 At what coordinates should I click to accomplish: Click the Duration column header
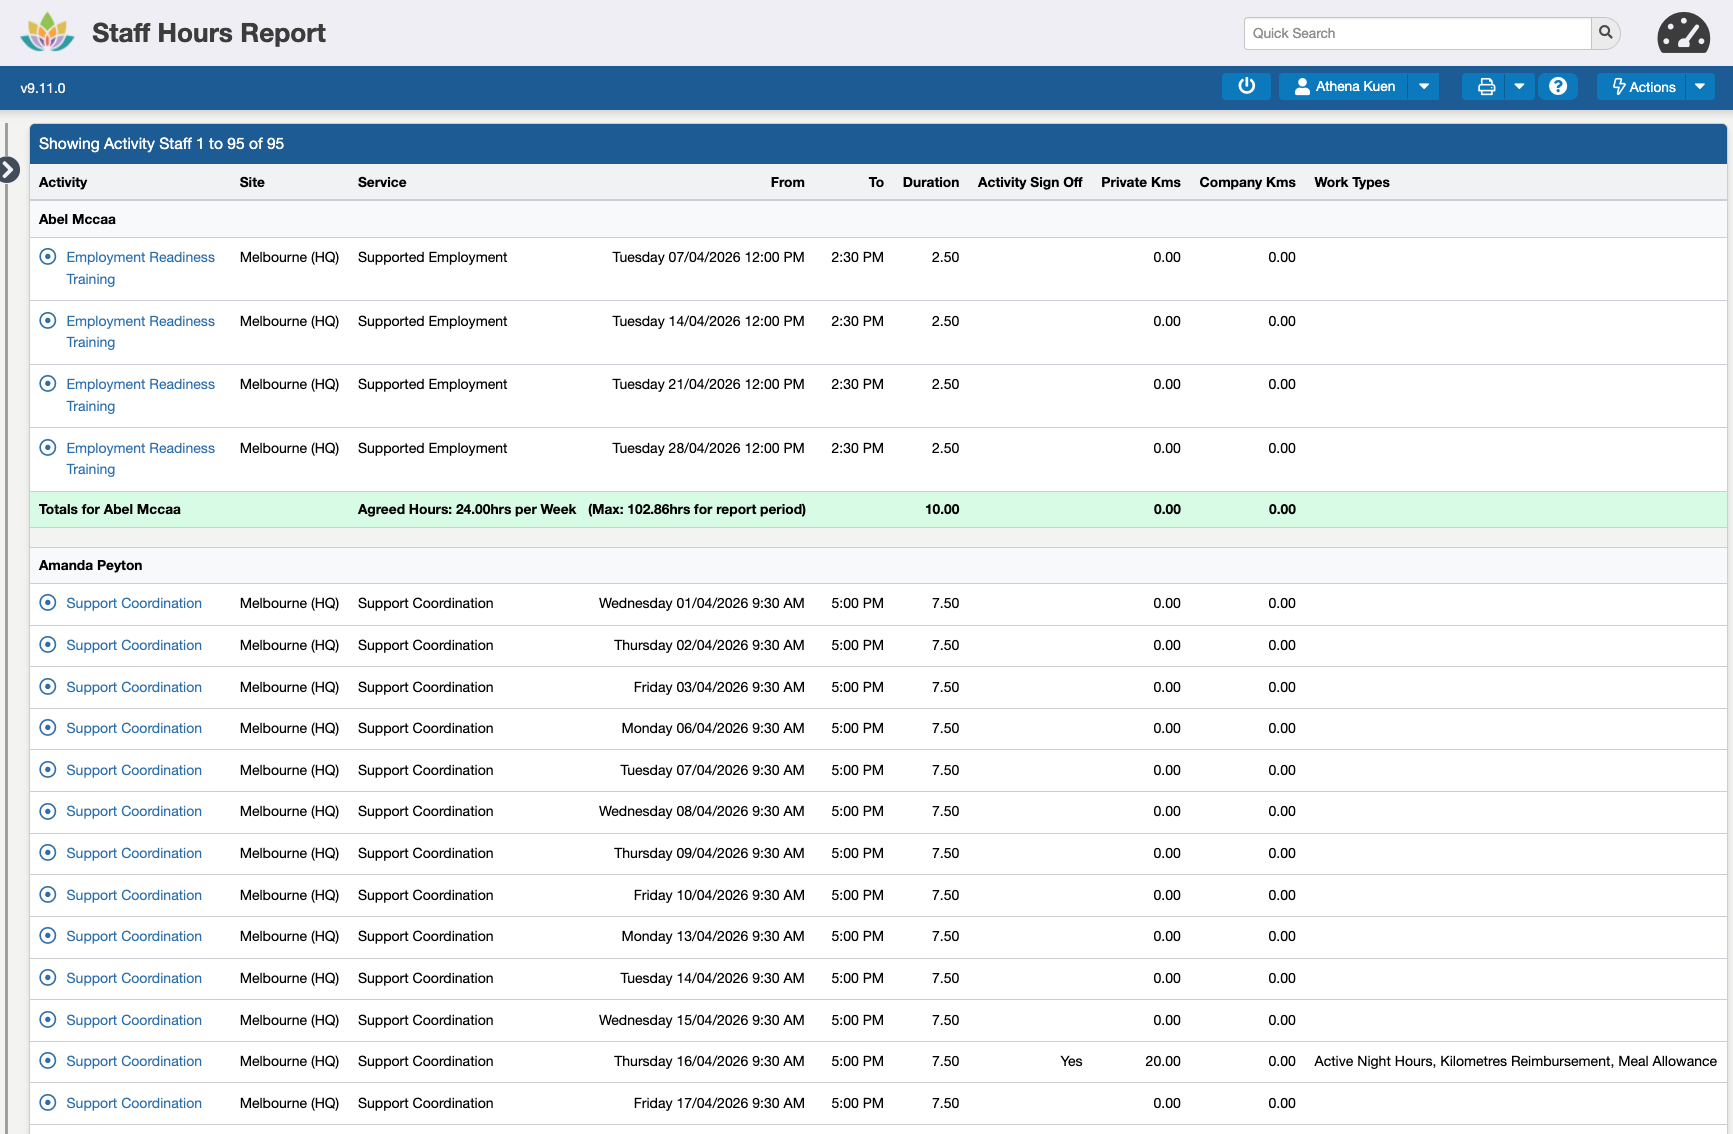tap(930, 182)
